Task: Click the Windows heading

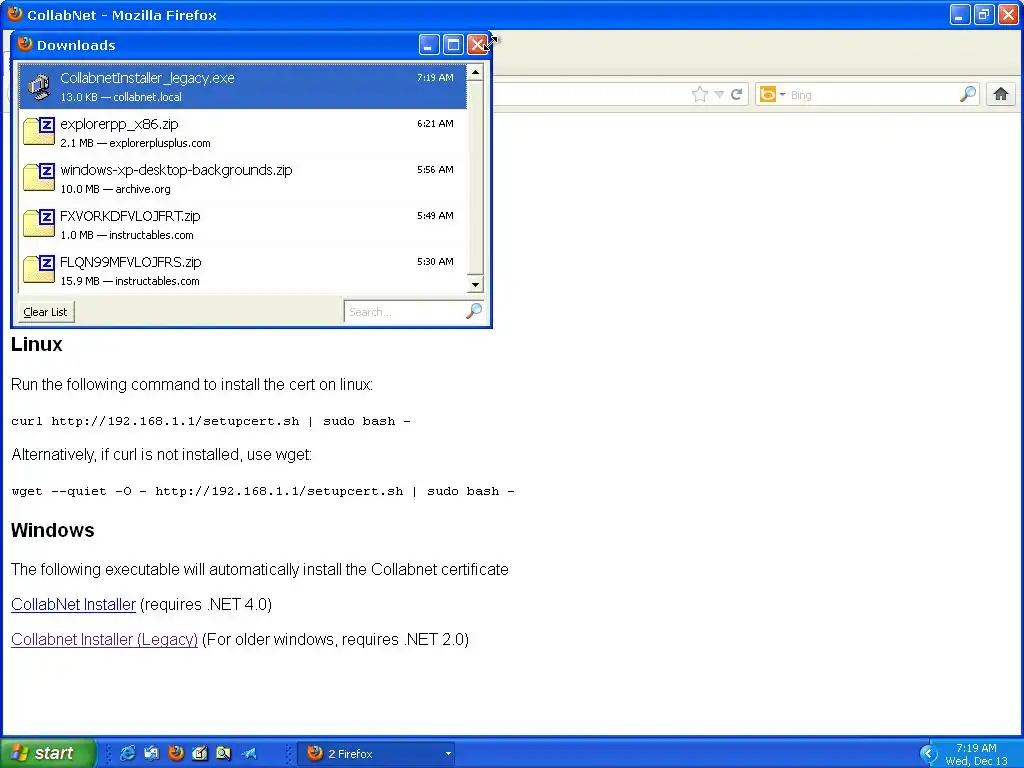Action: tap(53, 530)
